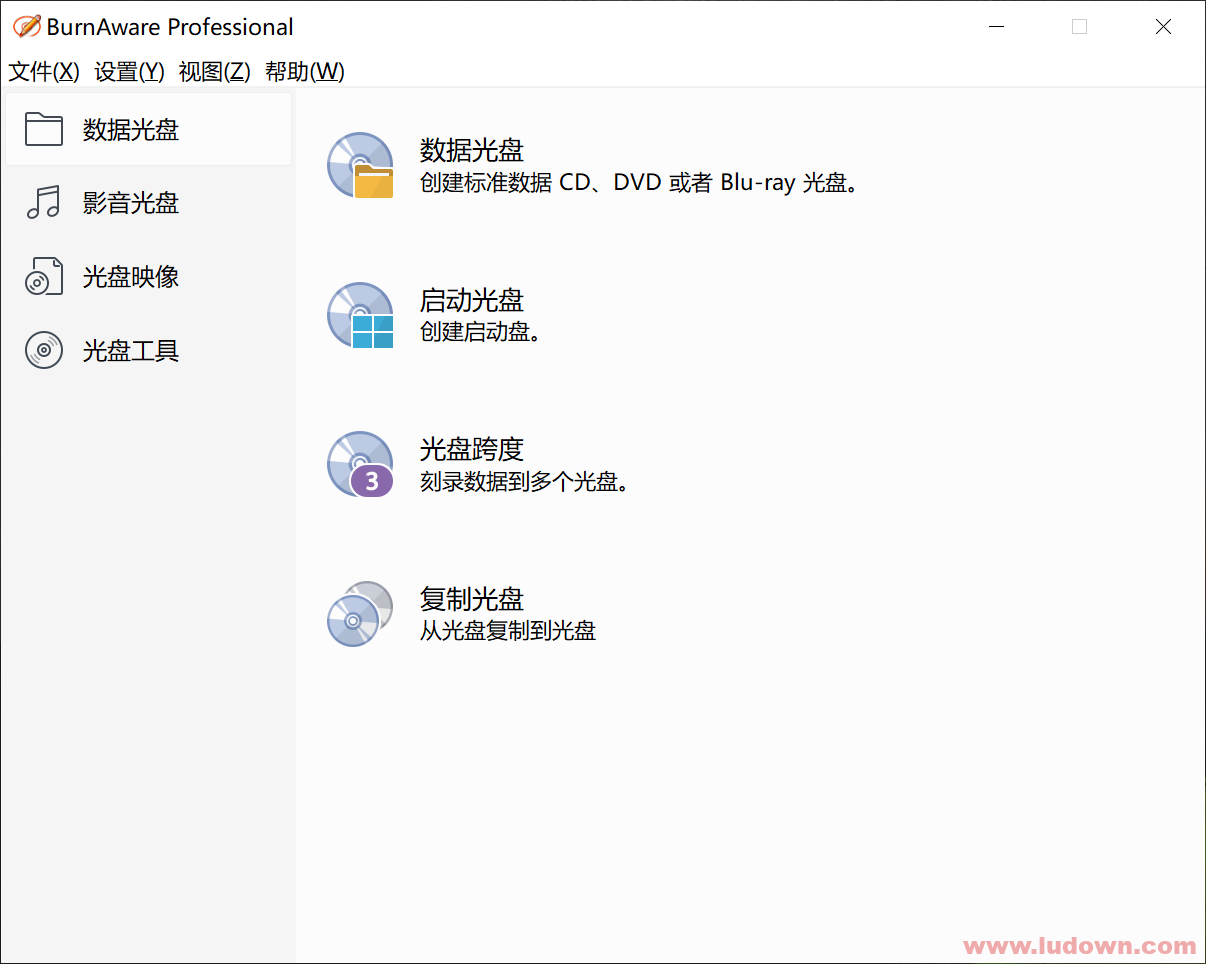
Task: Click the boot disc icon with the Windows logo
Action: pos(361,316)
